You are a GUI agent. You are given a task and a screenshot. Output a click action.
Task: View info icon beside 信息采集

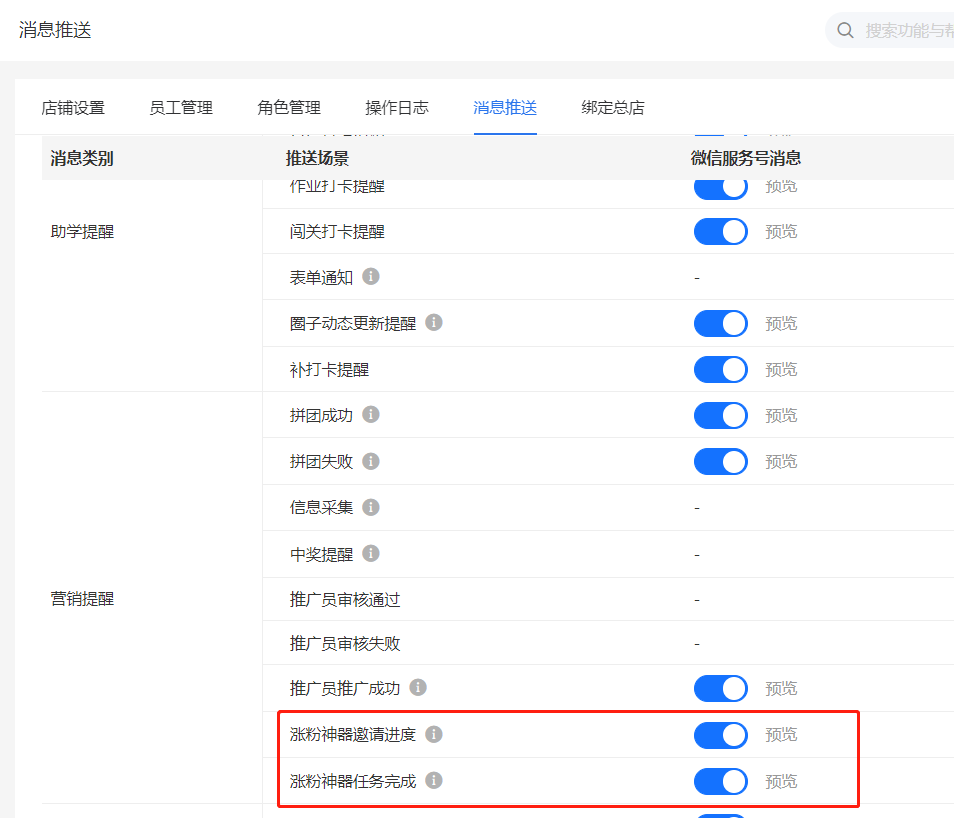[371, 507]
